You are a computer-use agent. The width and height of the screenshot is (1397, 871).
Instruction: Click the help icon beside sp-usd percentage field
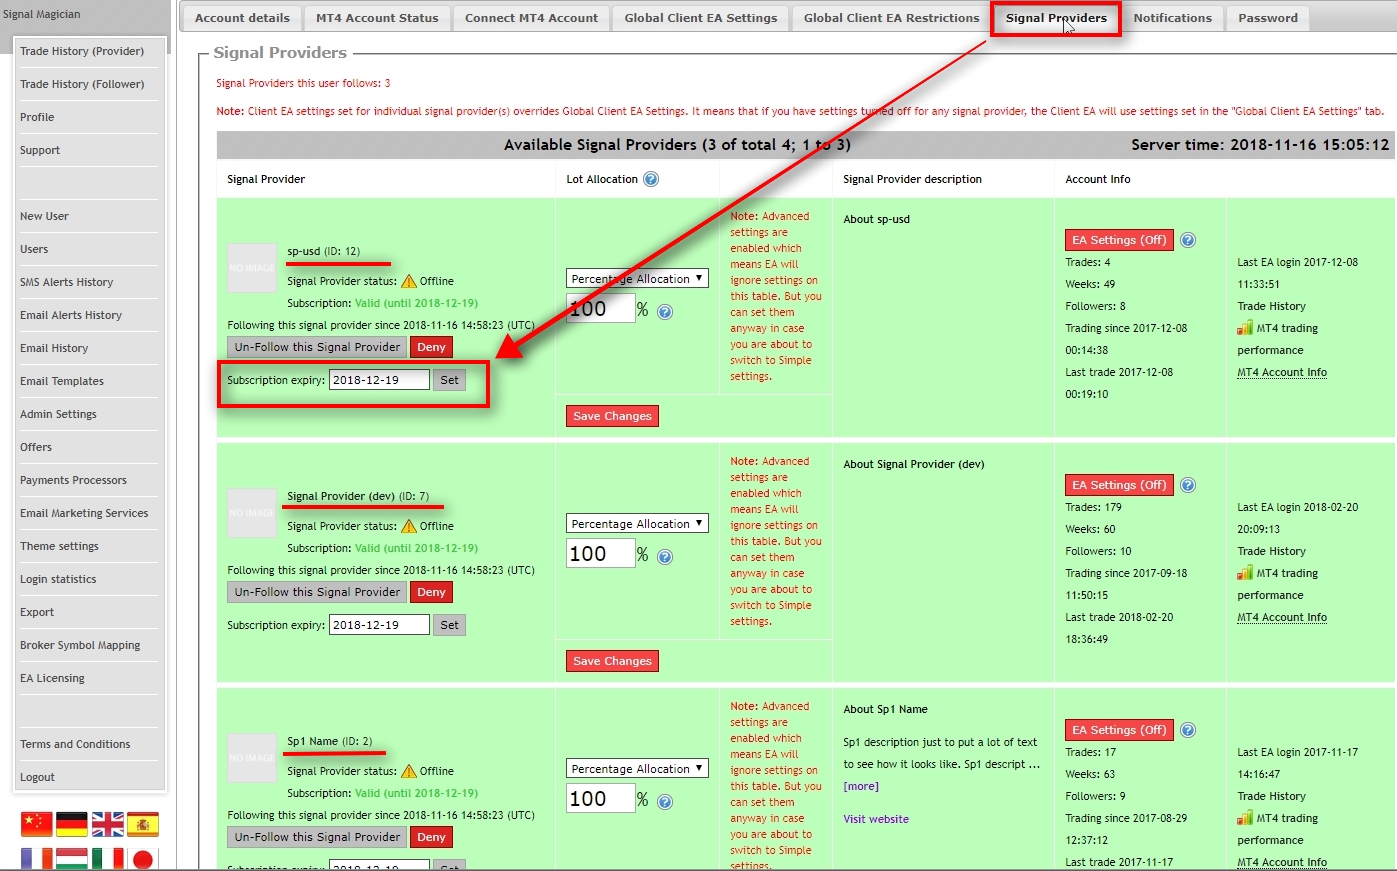[x=663, y=310]
